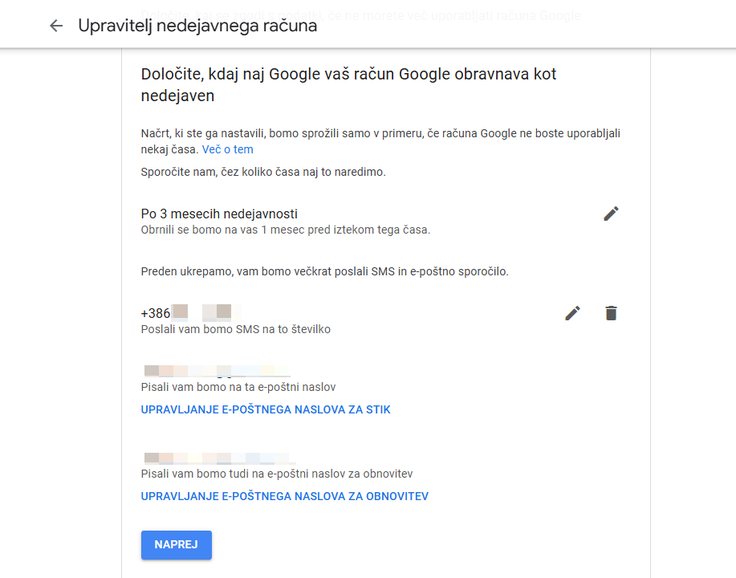Screen dimensions: 736x578
Task: Click the 'Določite, kdaj naj Google' heading
Action: (x=348, y=85)
